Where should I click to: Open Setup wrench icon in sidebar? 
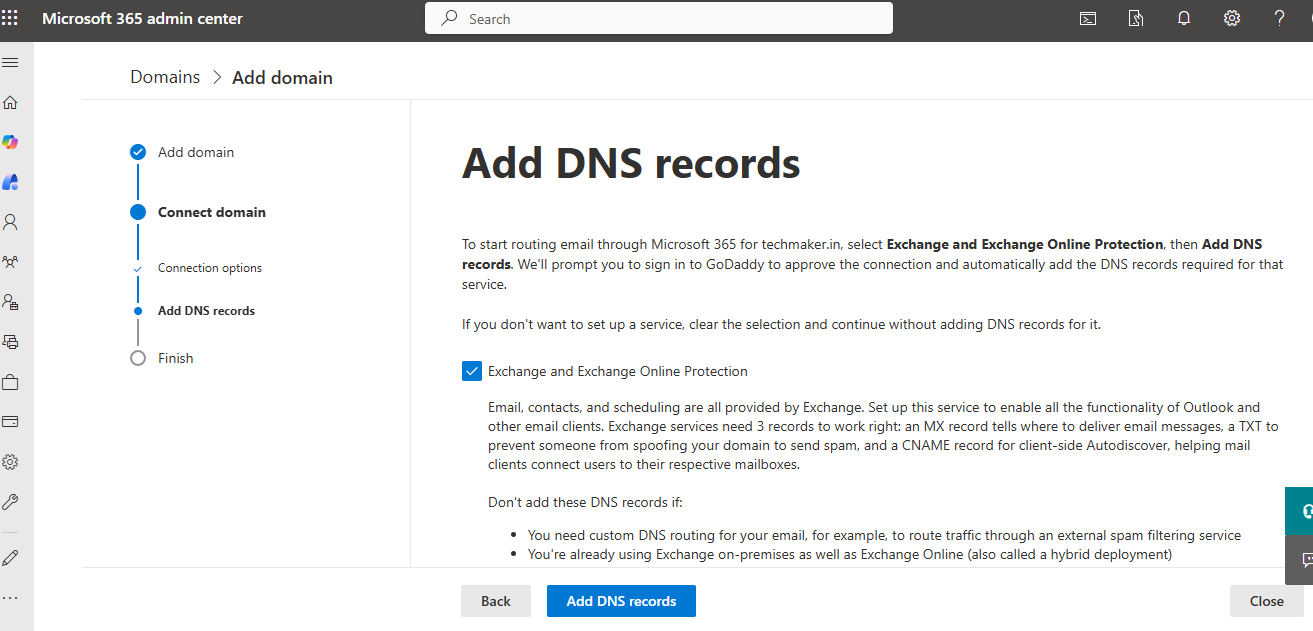[x=11, y=502]
